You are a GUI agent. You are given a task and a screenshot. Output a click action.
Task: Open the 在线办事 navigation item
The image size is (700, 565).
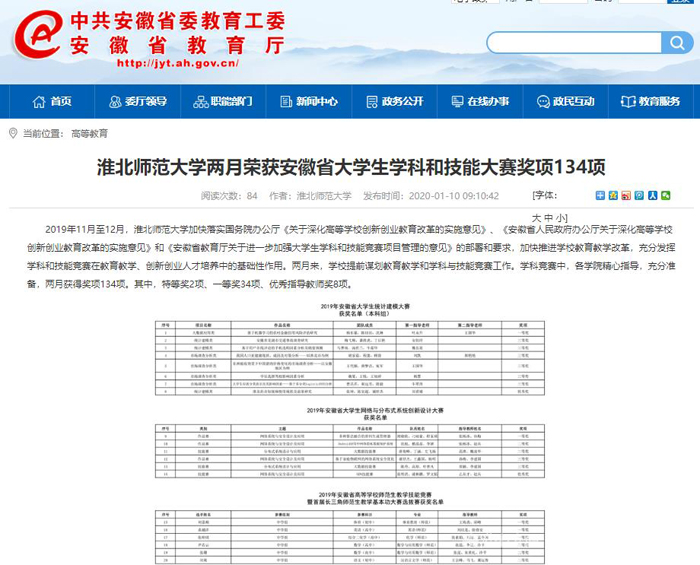click(480, 101)
